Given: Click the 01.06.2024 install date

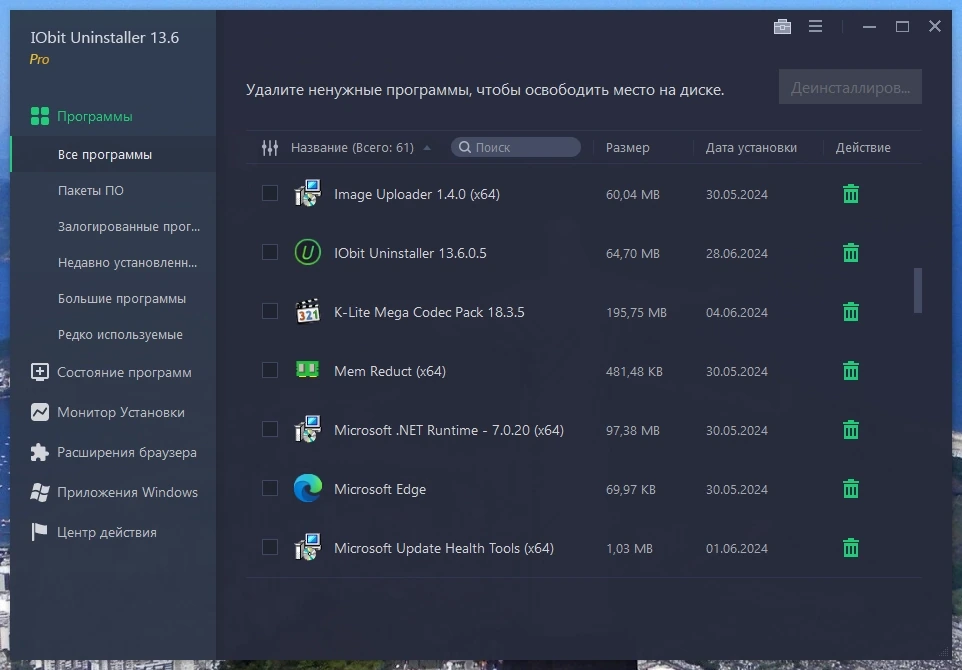Looking at the screenshot, I should tap(737, 549).
